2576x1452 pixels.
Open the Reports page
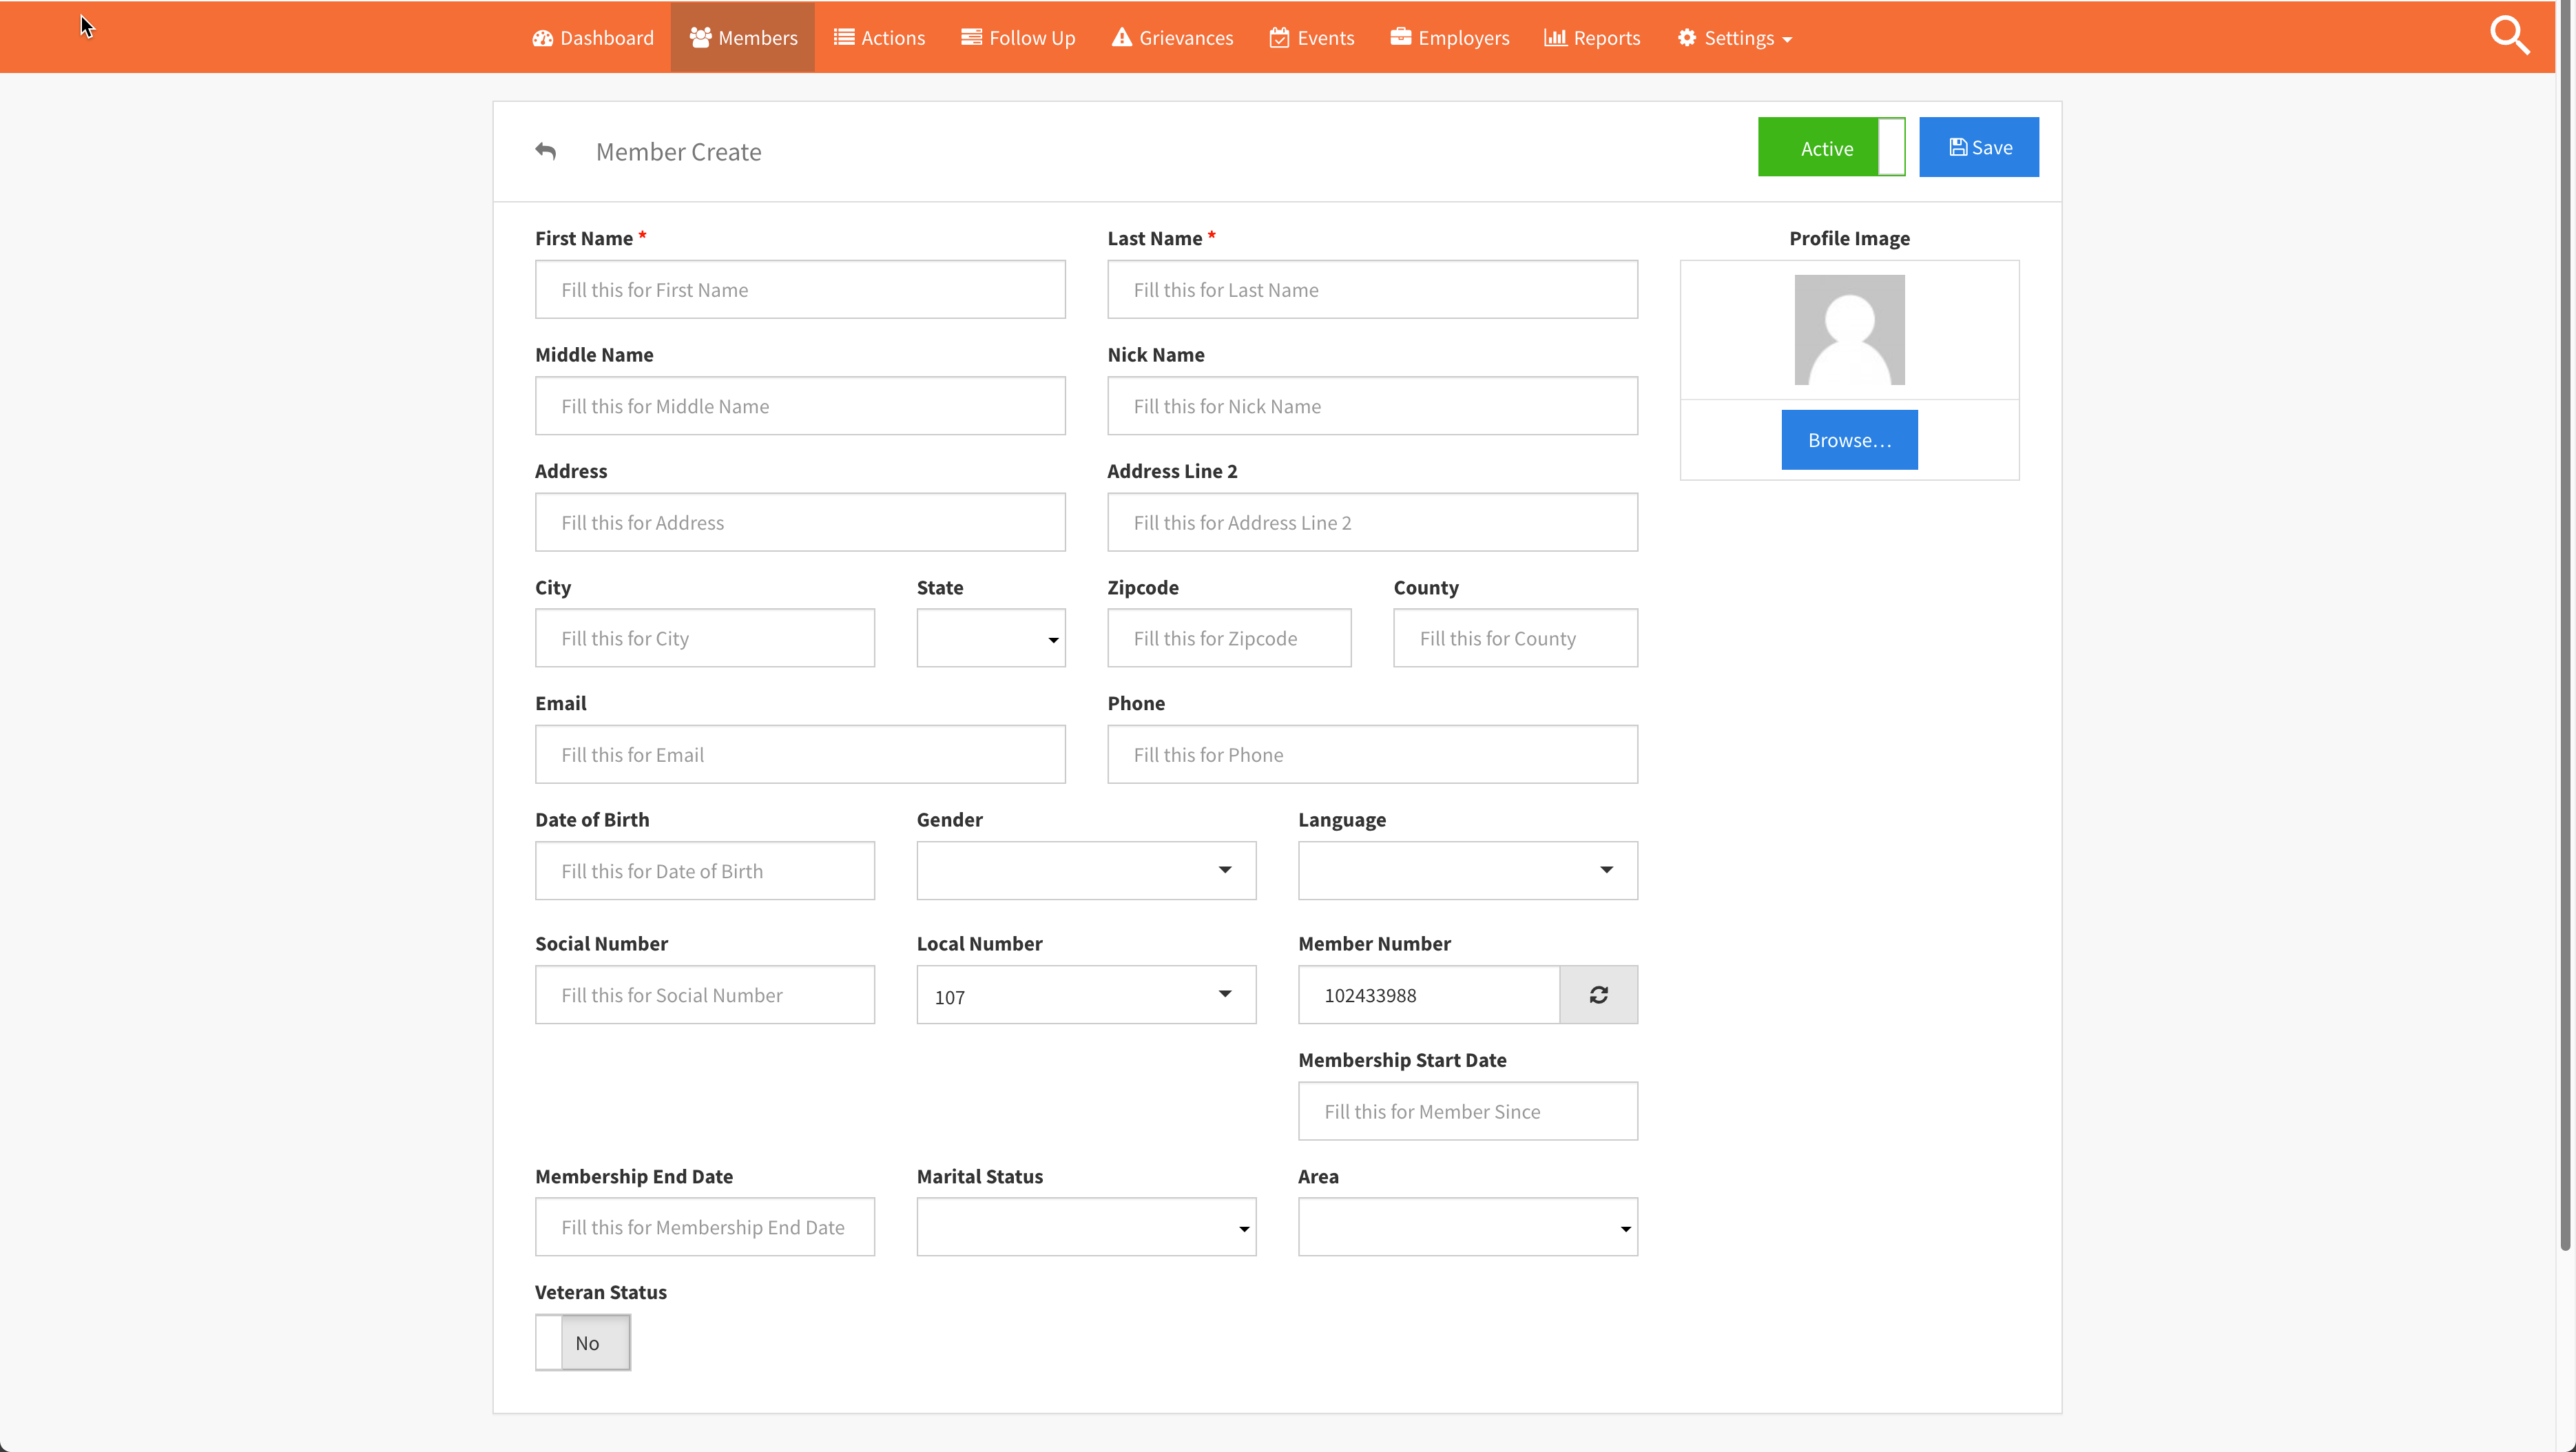(x=1592, y=38)
